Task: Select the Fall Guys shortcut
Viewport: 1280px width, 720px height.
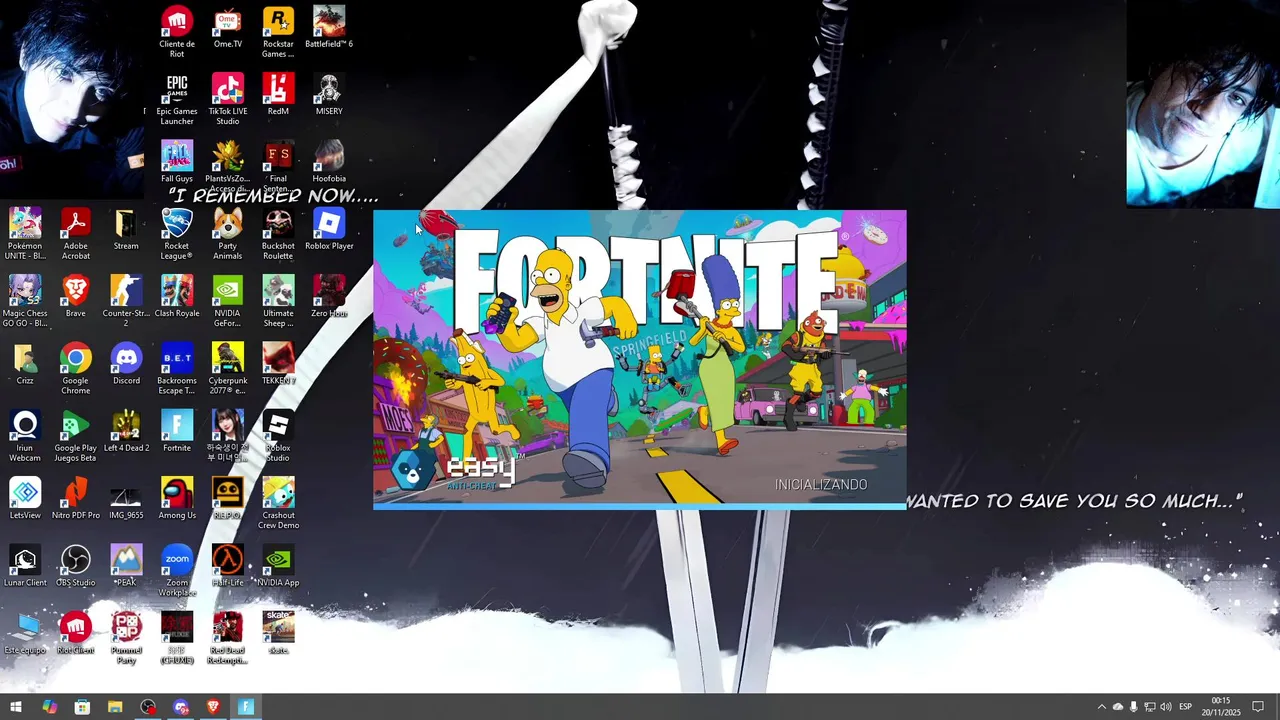Action: pos(177,162)
